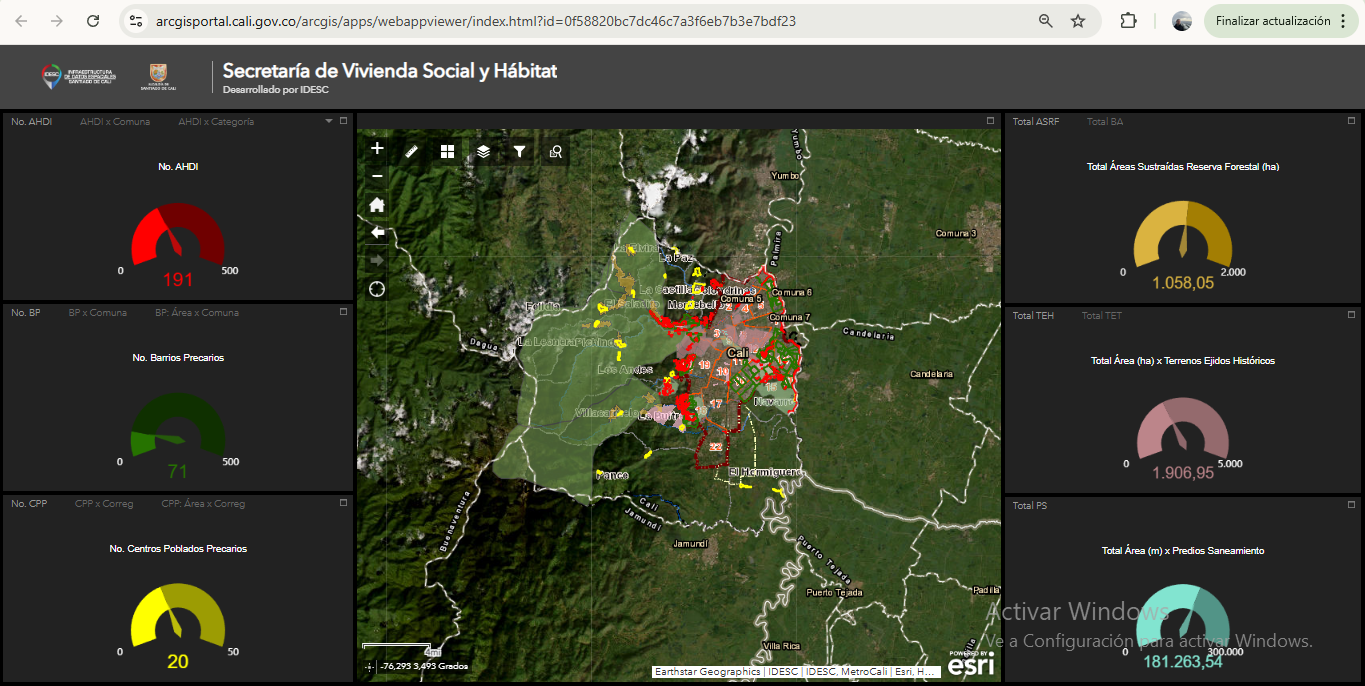
Task: Select the BP: Área x Comuna tab
Action: [x=197, y=313]
